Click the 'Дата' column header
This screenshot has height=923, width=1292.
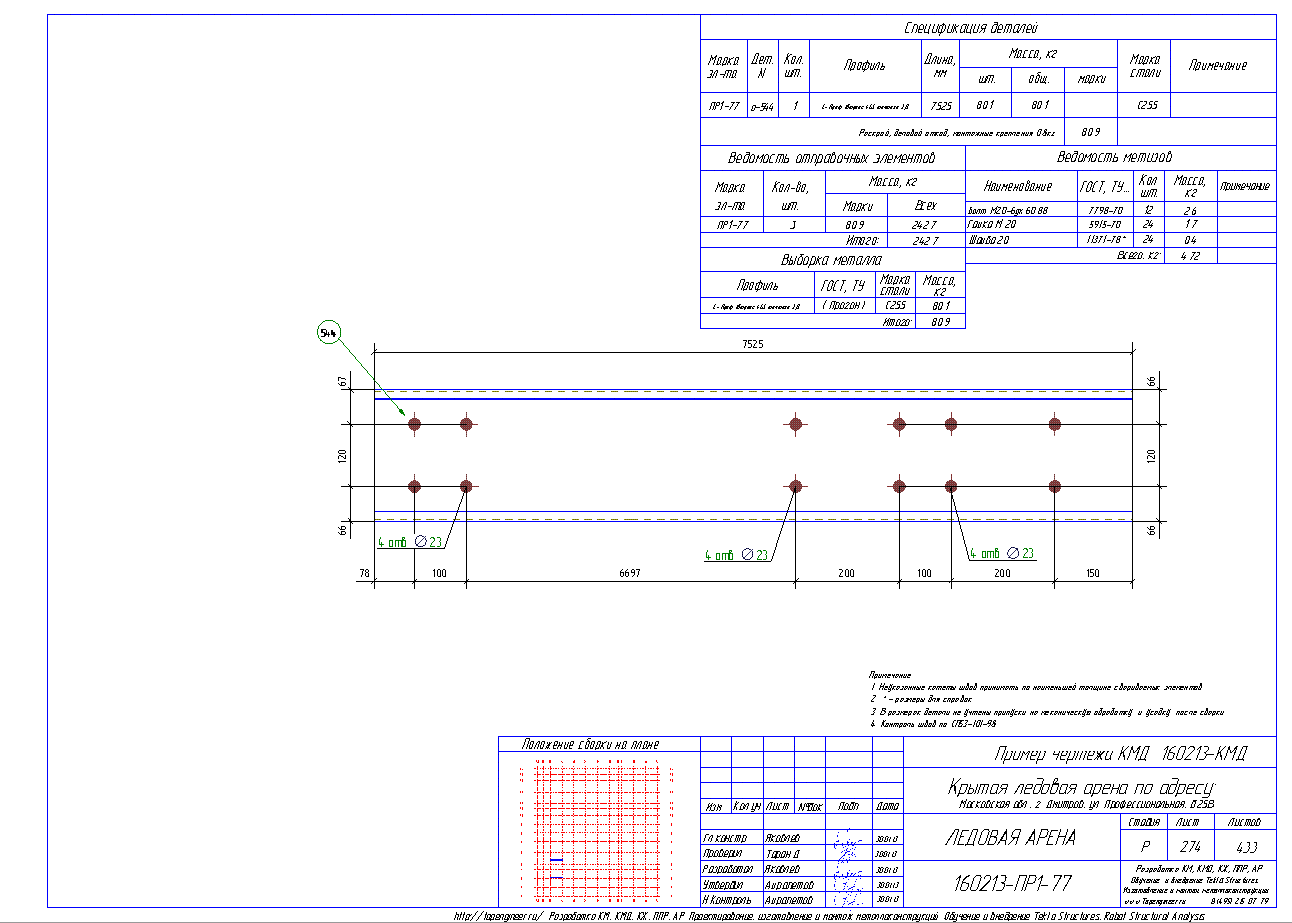click(887, 806)
